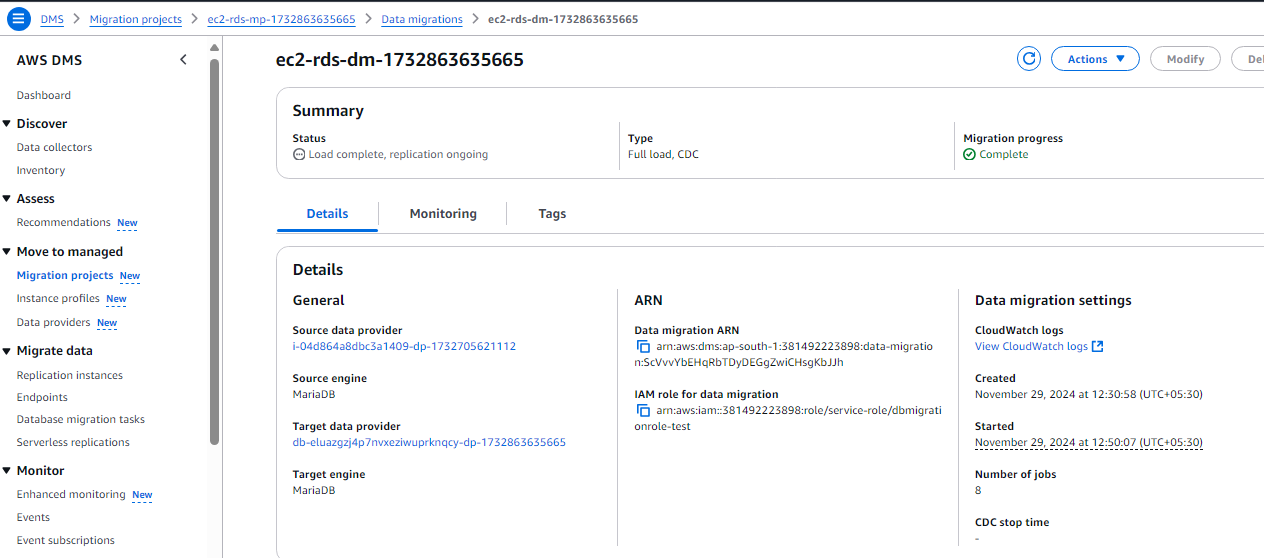
Task: Open Endpoints in sidebar
Action: (42, 397)
